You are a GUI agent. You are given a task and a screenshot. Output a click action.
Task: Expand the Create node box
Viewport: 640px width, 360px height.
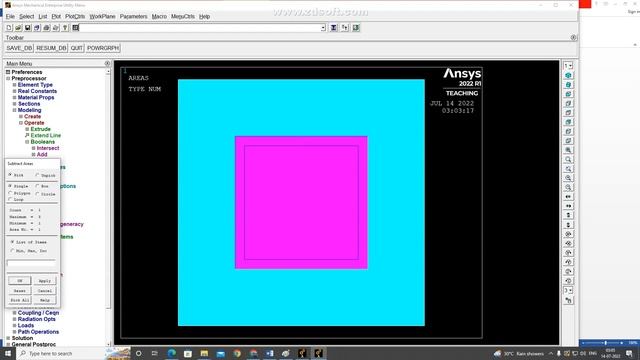(21, 116)
